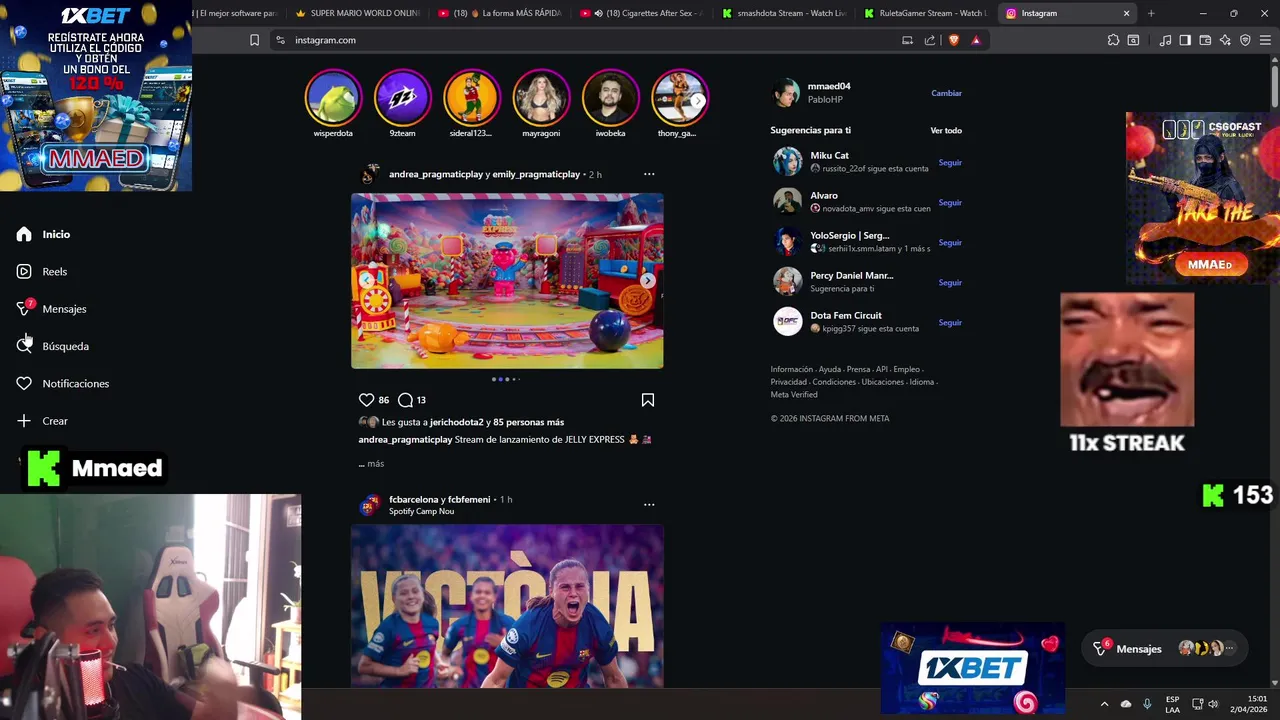Click Brave Shields lion icon
Image resolution: width=1280 pixels, height=720 pixels.
(x=953, y=40)
